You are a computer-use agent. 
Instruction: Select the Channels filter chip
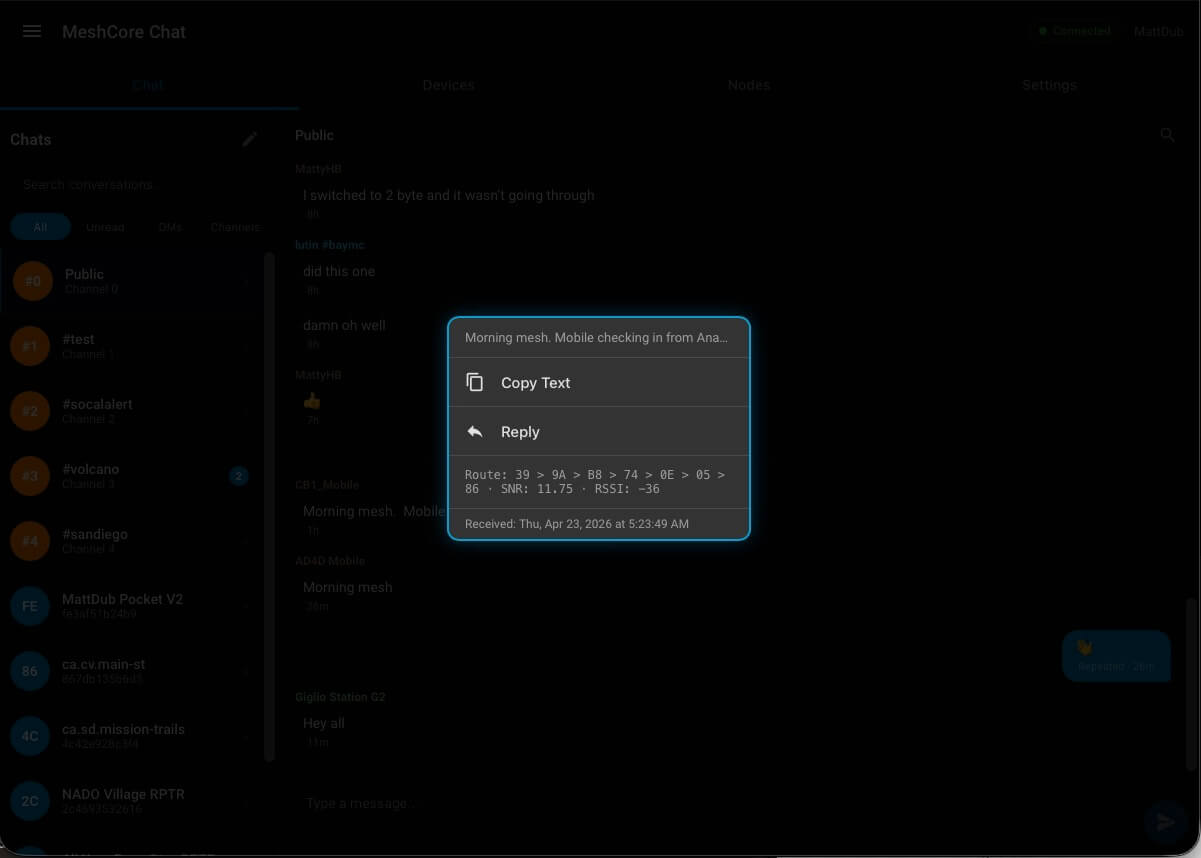(x=235, y=227)
